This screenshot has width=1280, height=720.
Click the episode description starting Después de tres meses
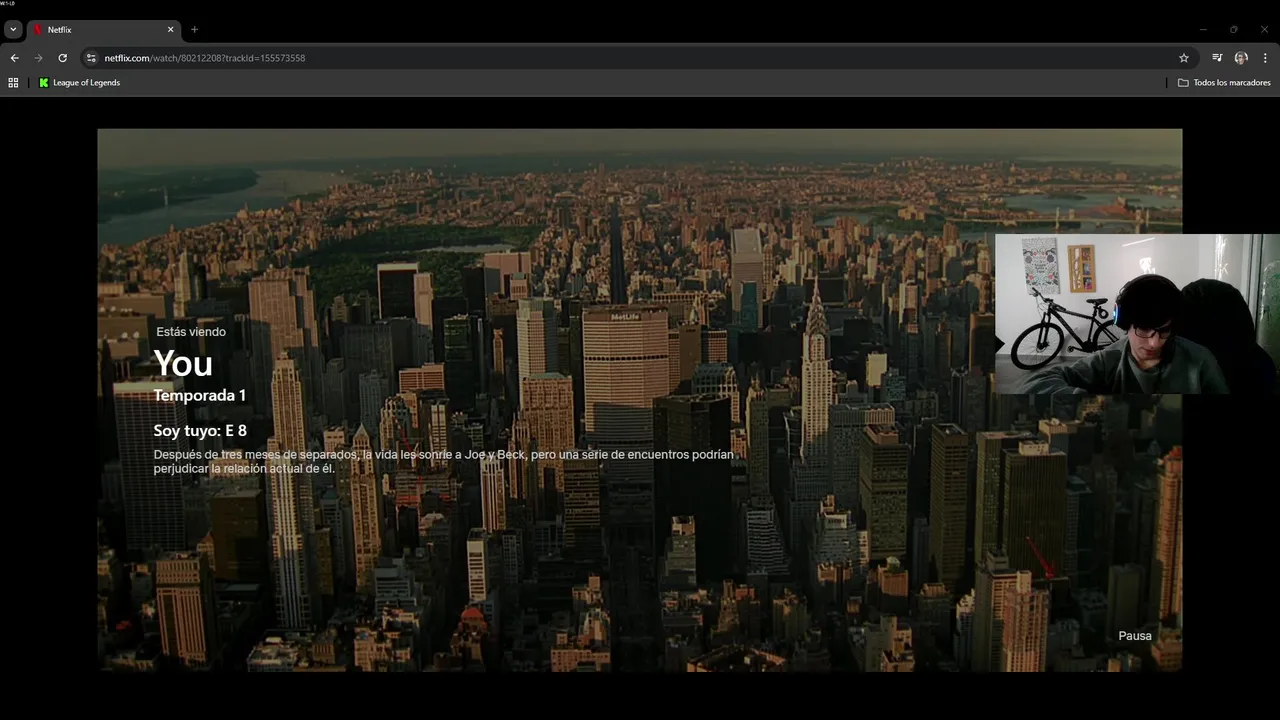443,461
